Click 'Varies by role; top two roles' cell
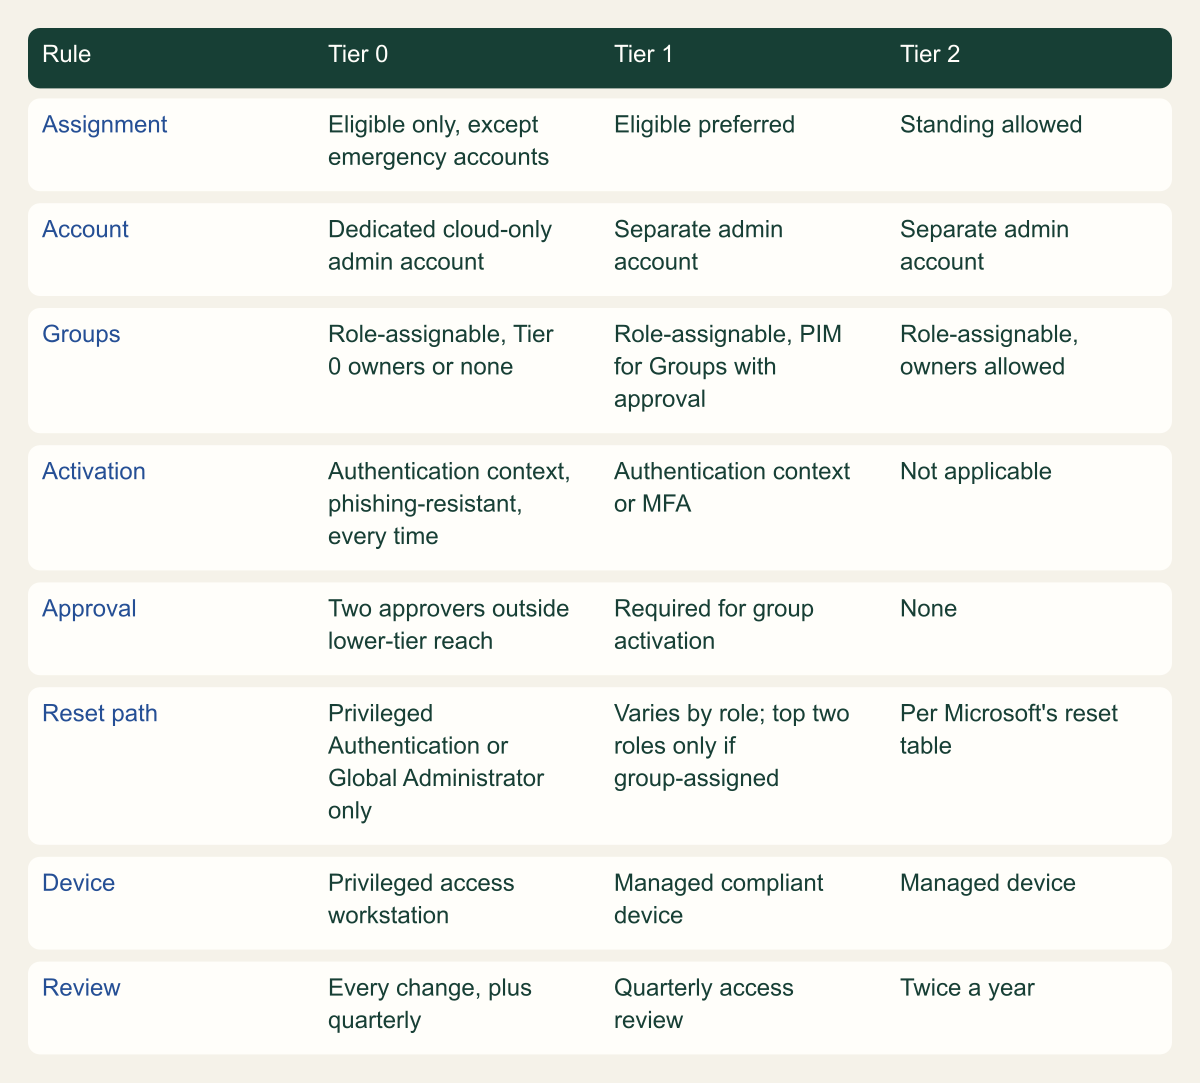 point(732,745)
